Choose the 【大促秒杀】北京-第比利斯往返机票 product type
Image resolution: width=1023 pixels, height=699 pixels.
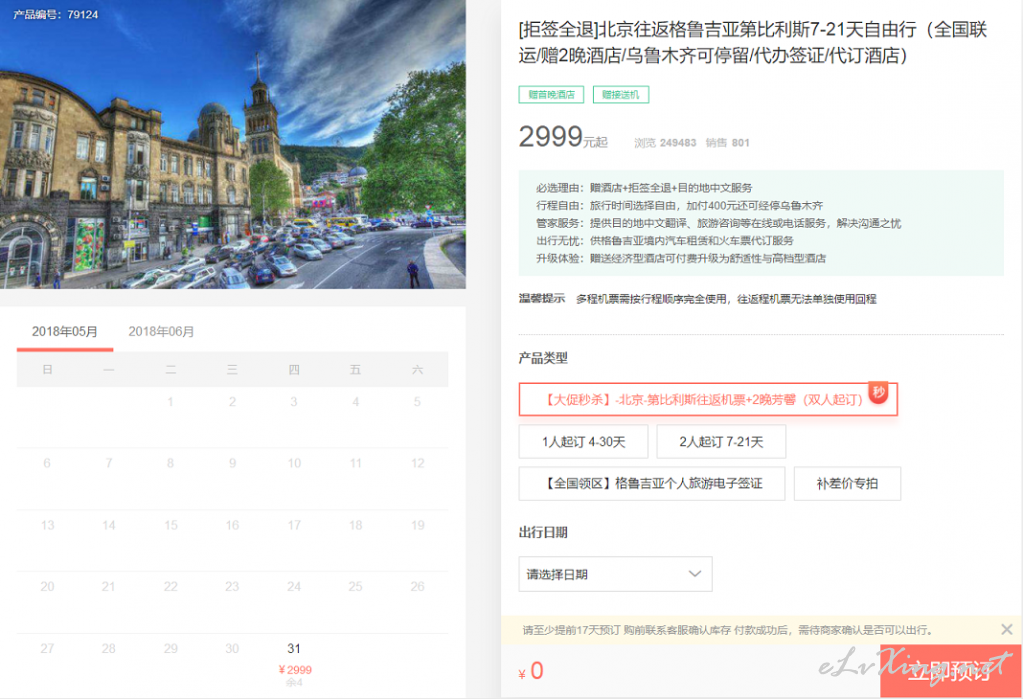(x=708, y=399)
